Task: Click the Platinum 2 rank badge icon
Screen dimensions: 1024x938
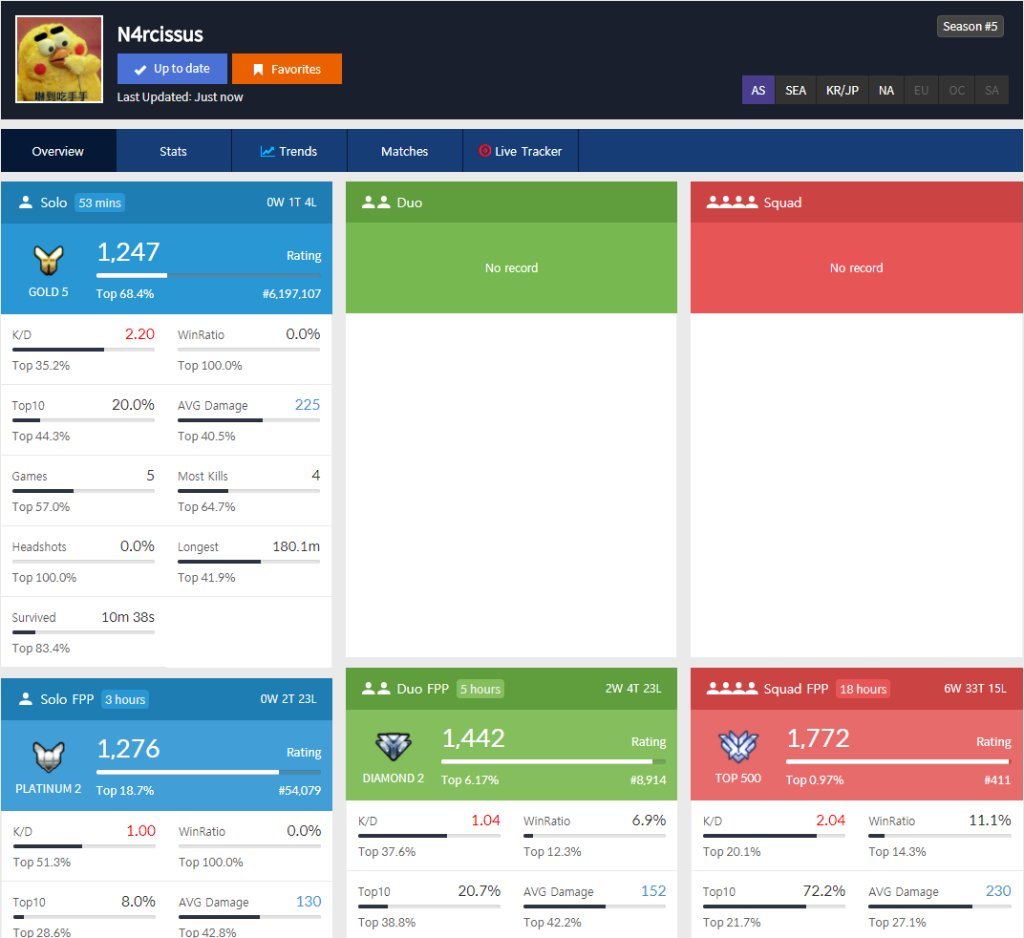Action: [x=48, y=757]
